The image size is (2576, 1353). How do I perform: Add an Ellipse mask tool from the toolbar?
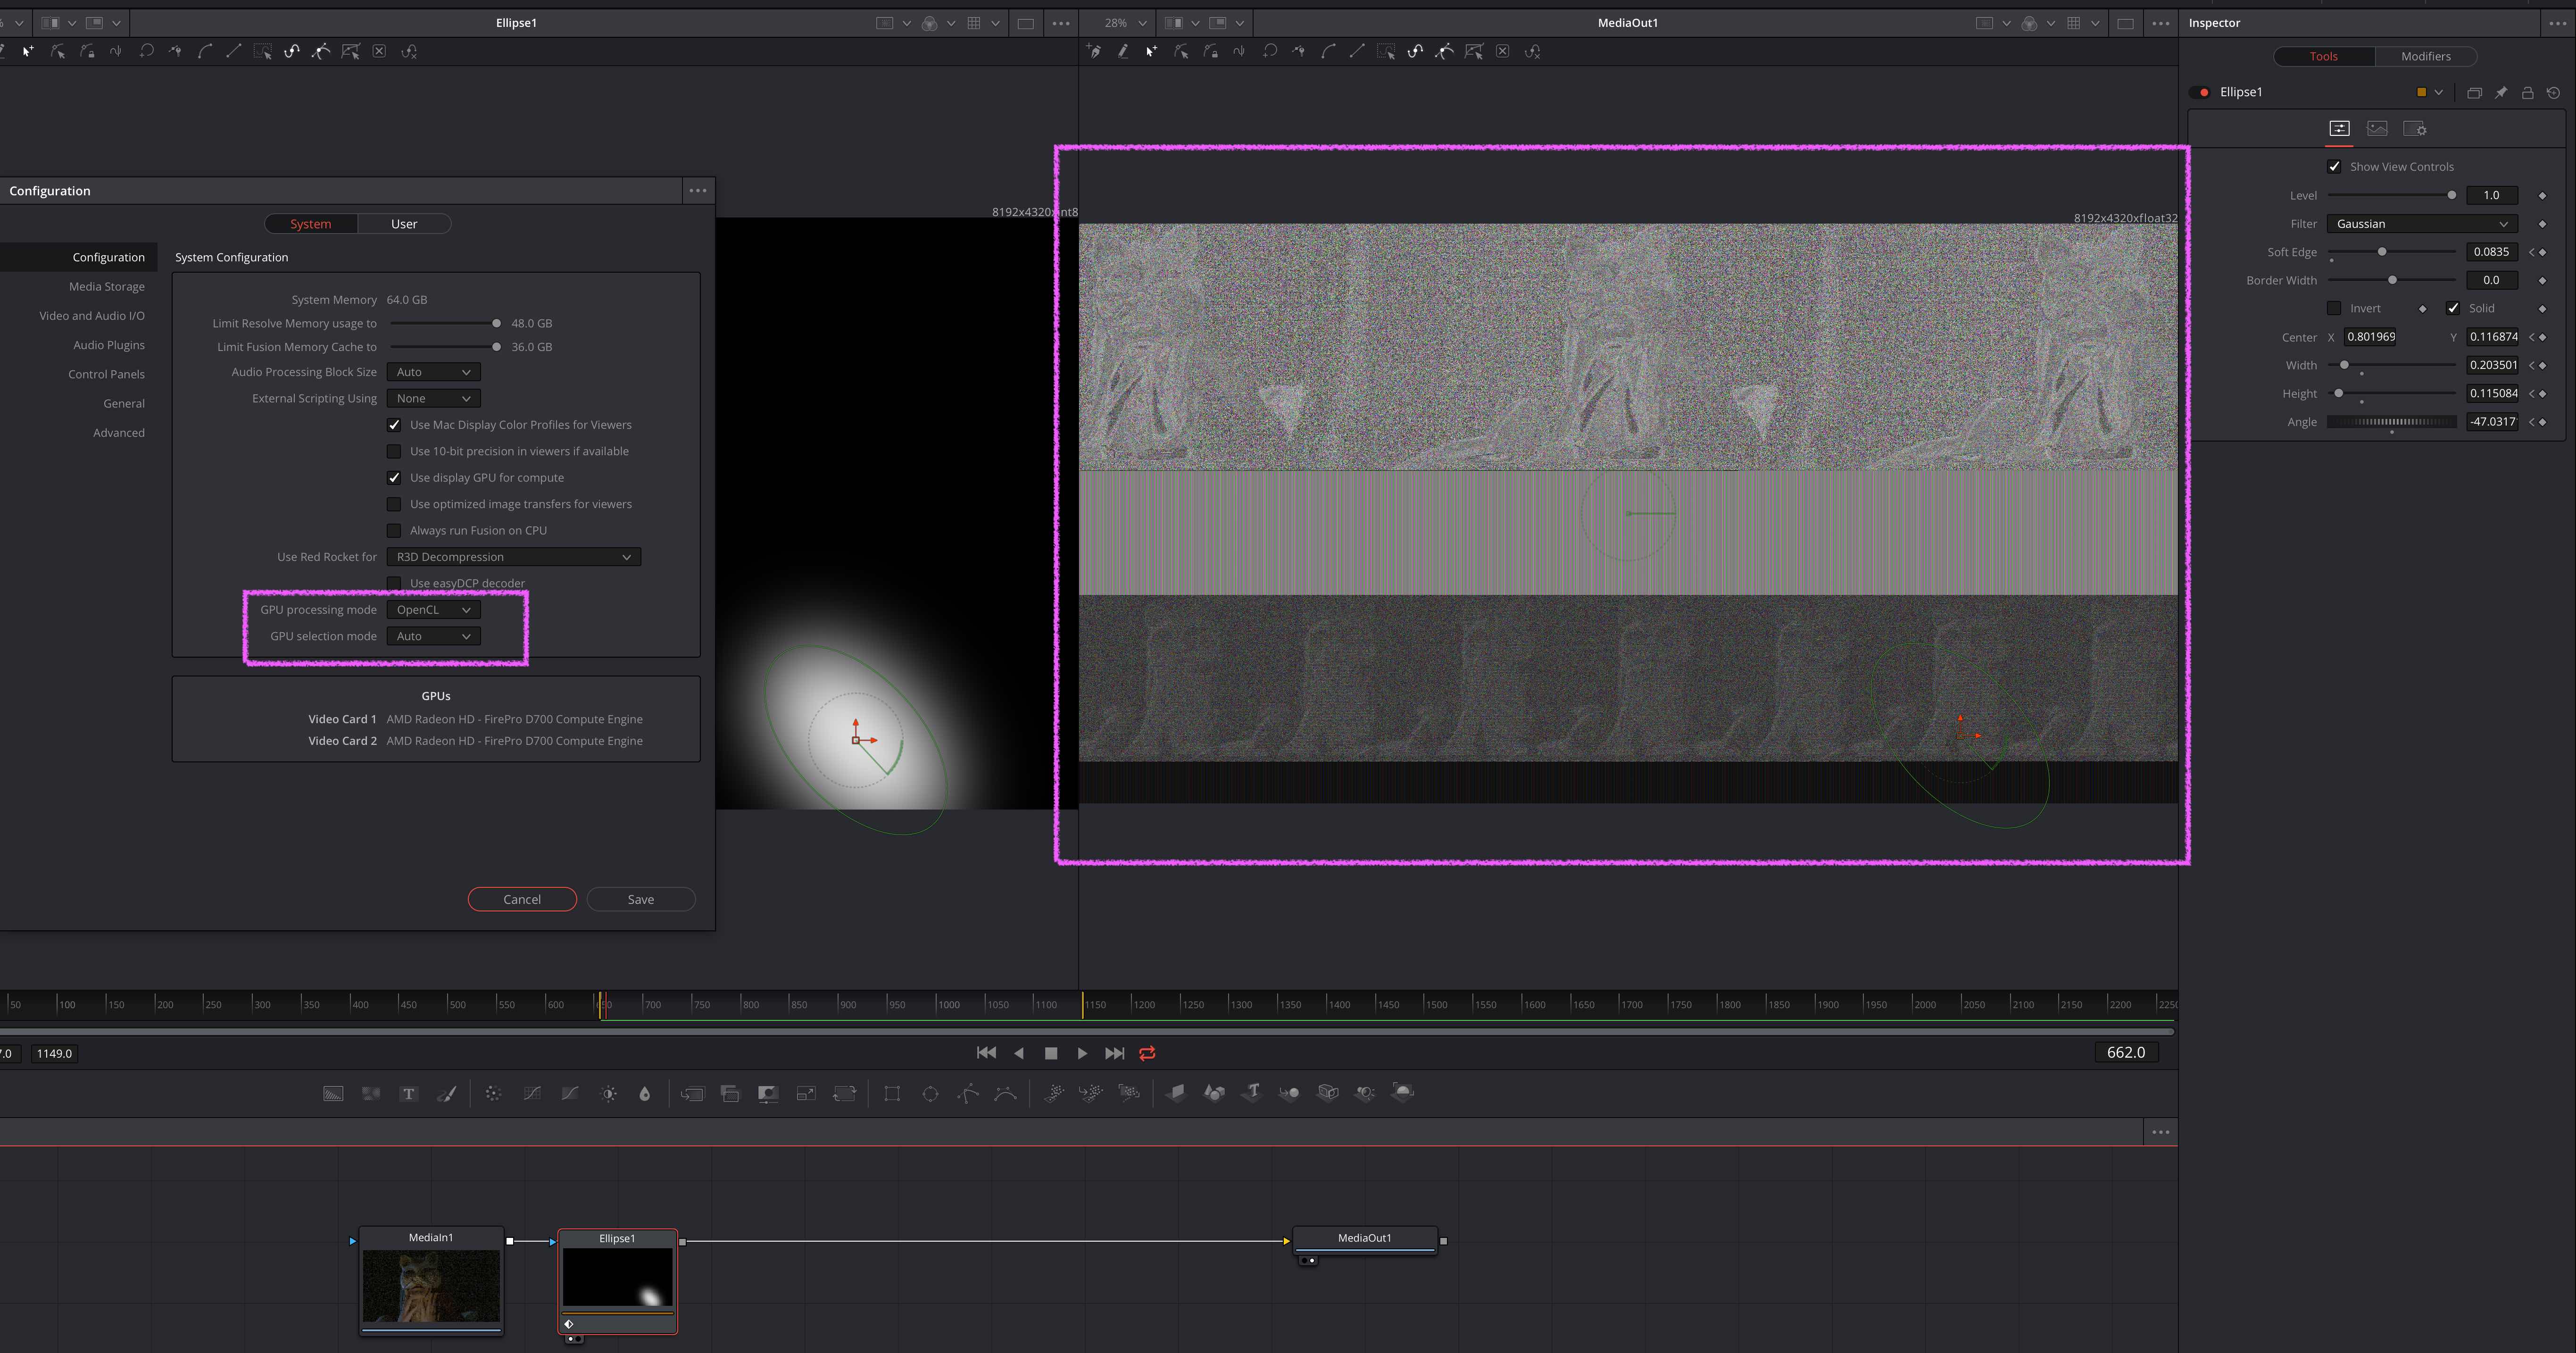click(x=930, y=1093)
